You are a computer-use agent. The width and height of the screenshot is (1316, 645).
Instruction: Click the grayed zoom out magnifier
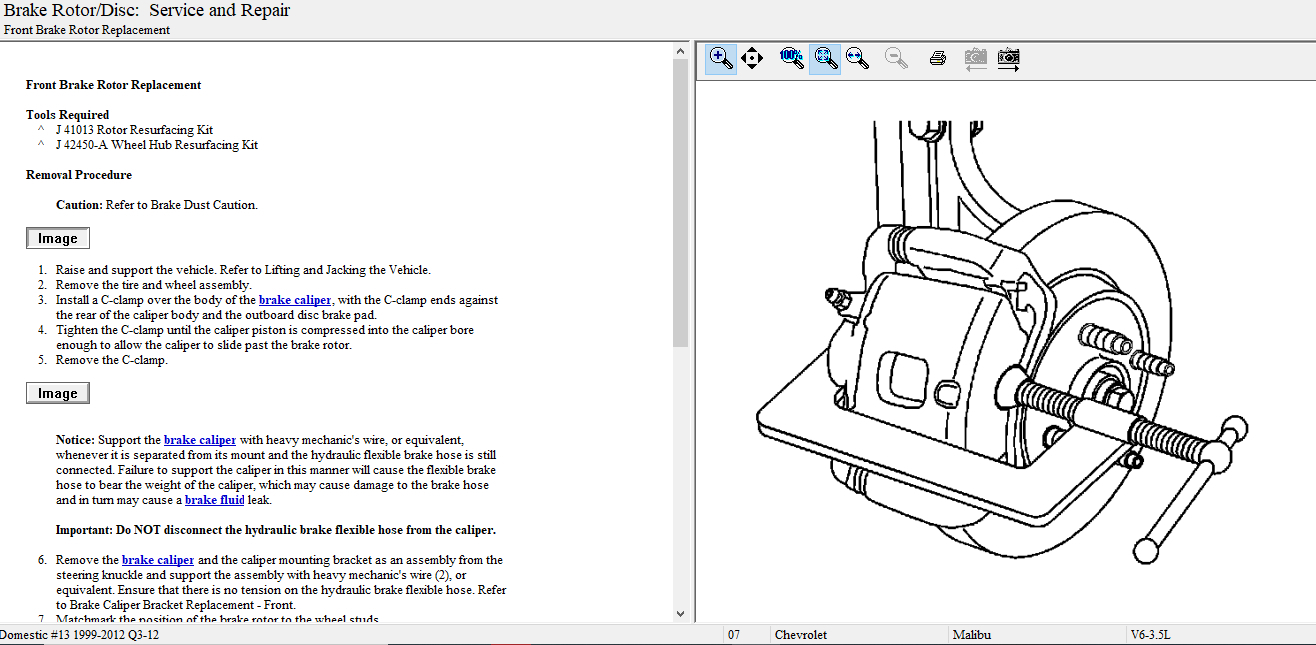(897, 58)
